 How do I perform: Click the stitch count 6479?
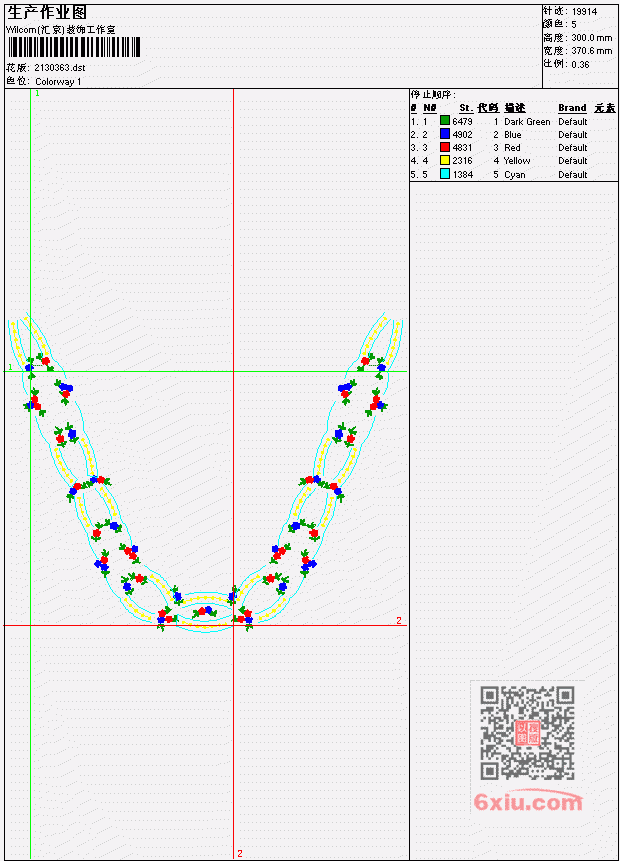click(462, 121)
